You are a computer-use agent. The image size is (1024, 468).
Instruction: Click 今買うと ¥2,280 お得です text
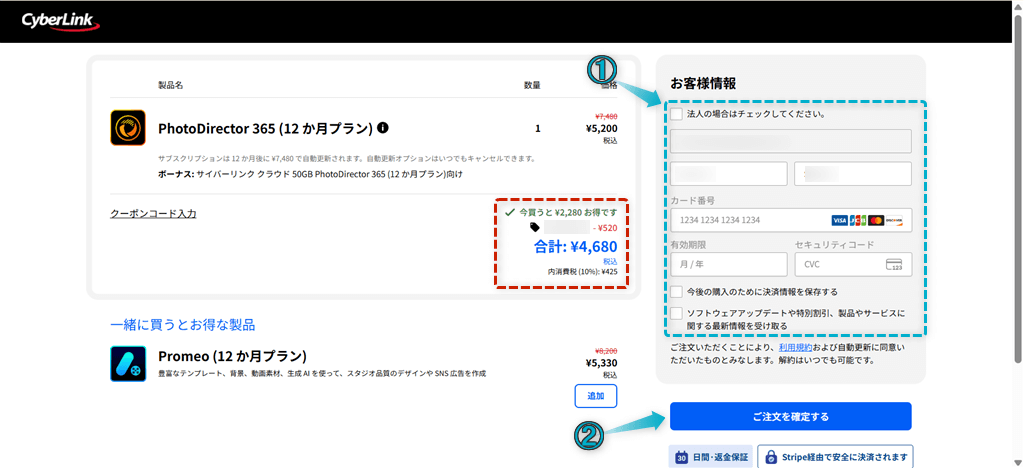(568, 212)
